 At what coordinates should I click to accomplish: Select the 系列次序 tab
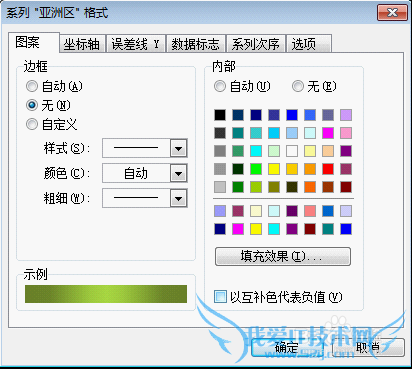pos(256,44)
